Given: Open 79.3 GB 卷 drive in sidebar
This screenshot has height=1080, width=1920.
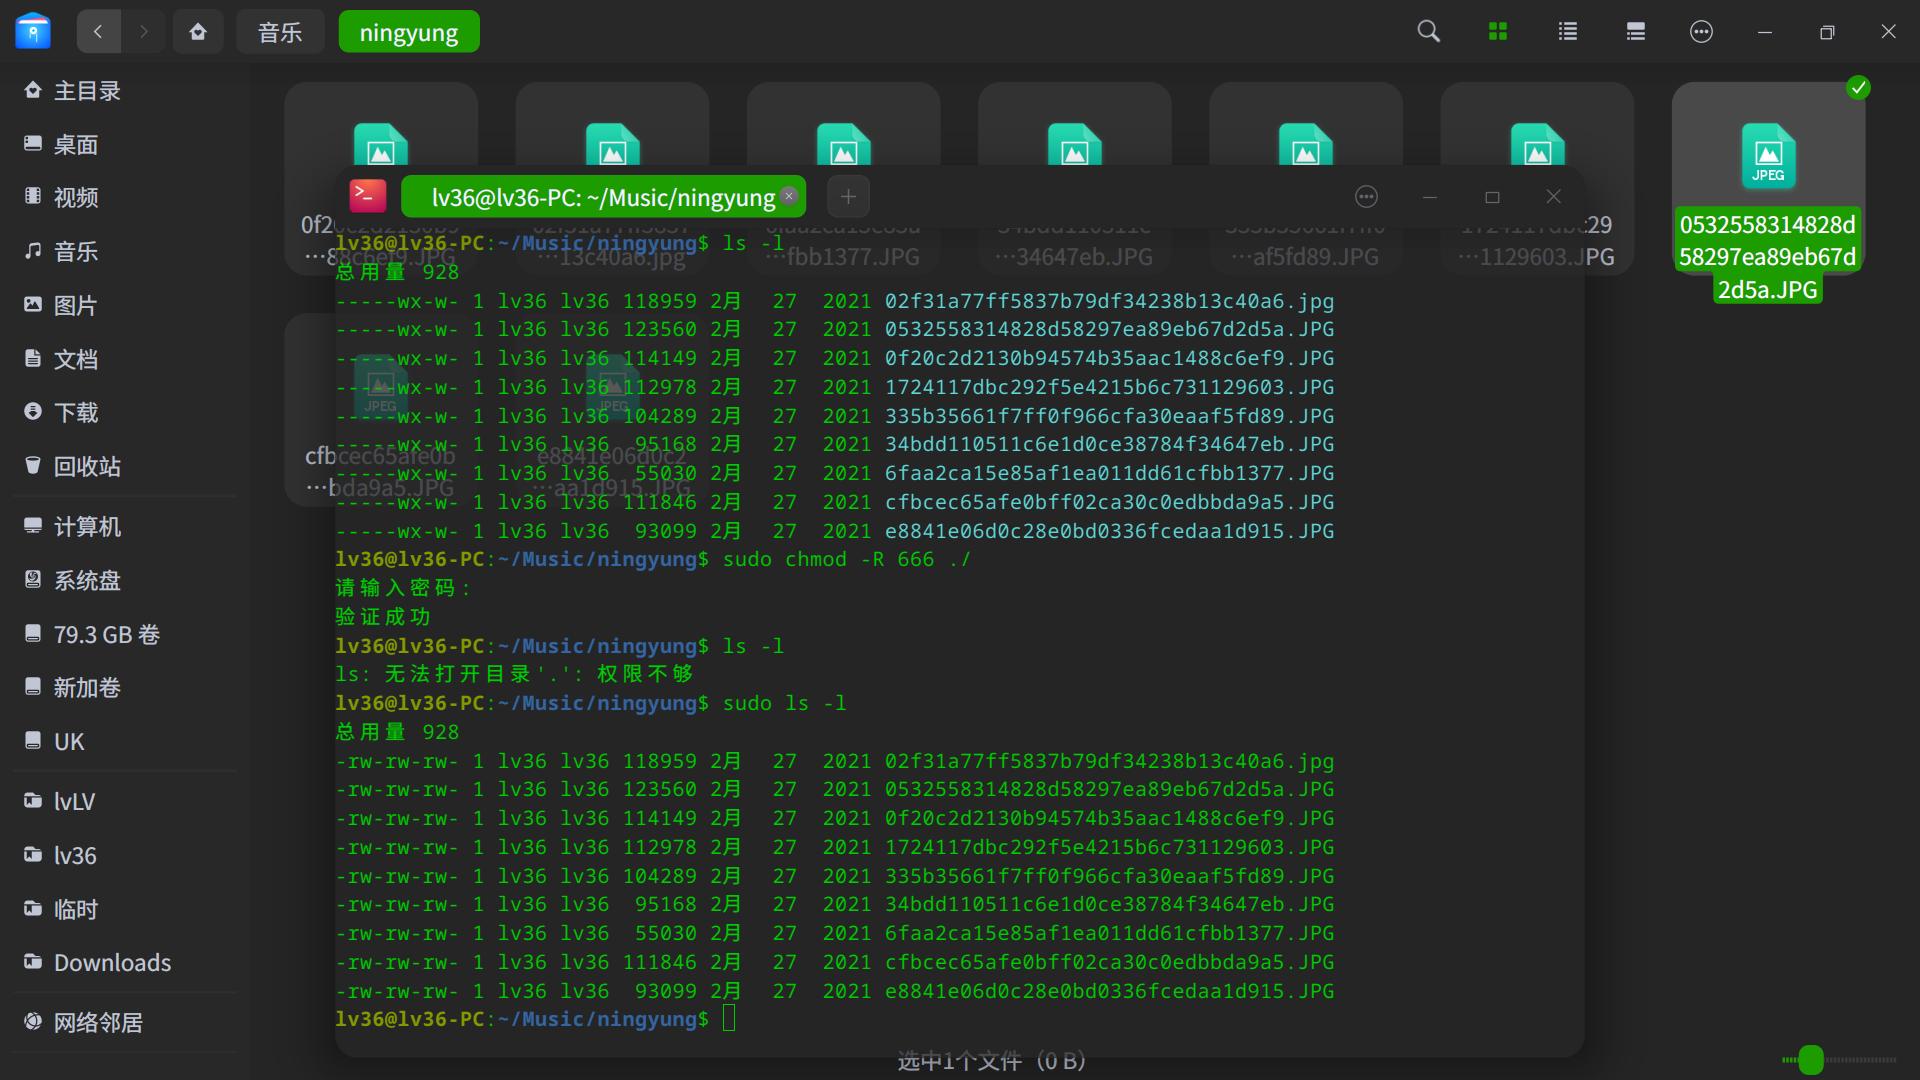Looking at the screenshot, I should [106, 634].
